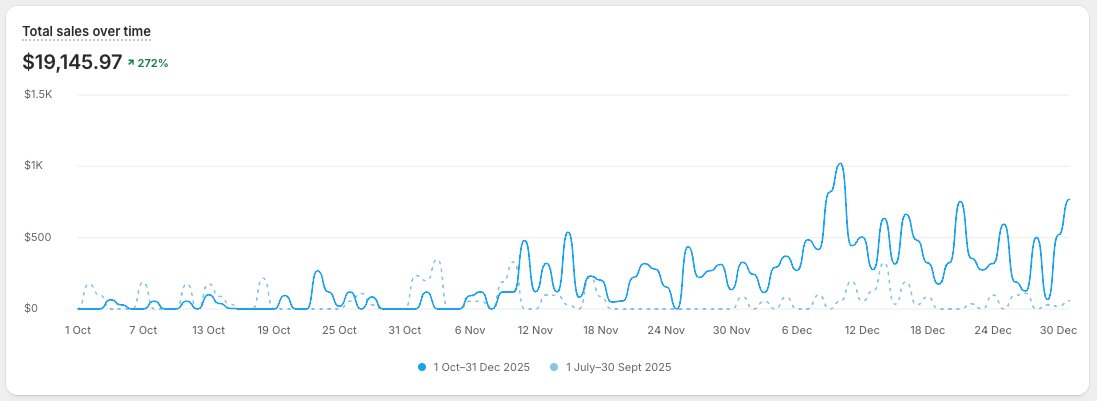Click the light blue legend dot for July–Sept 2025
The image size is (1097, 401).
point(556,367)
